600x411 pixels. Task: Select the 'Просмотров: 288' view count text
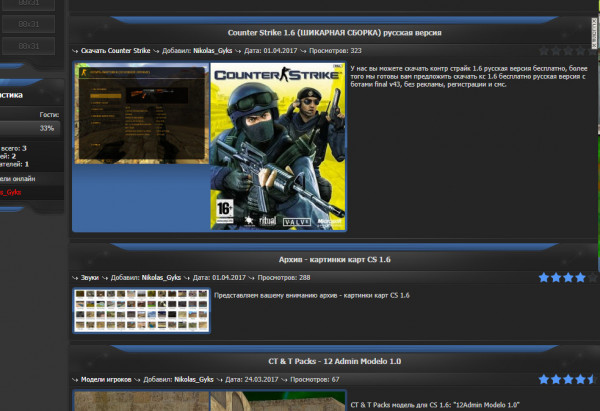(284, 278)
